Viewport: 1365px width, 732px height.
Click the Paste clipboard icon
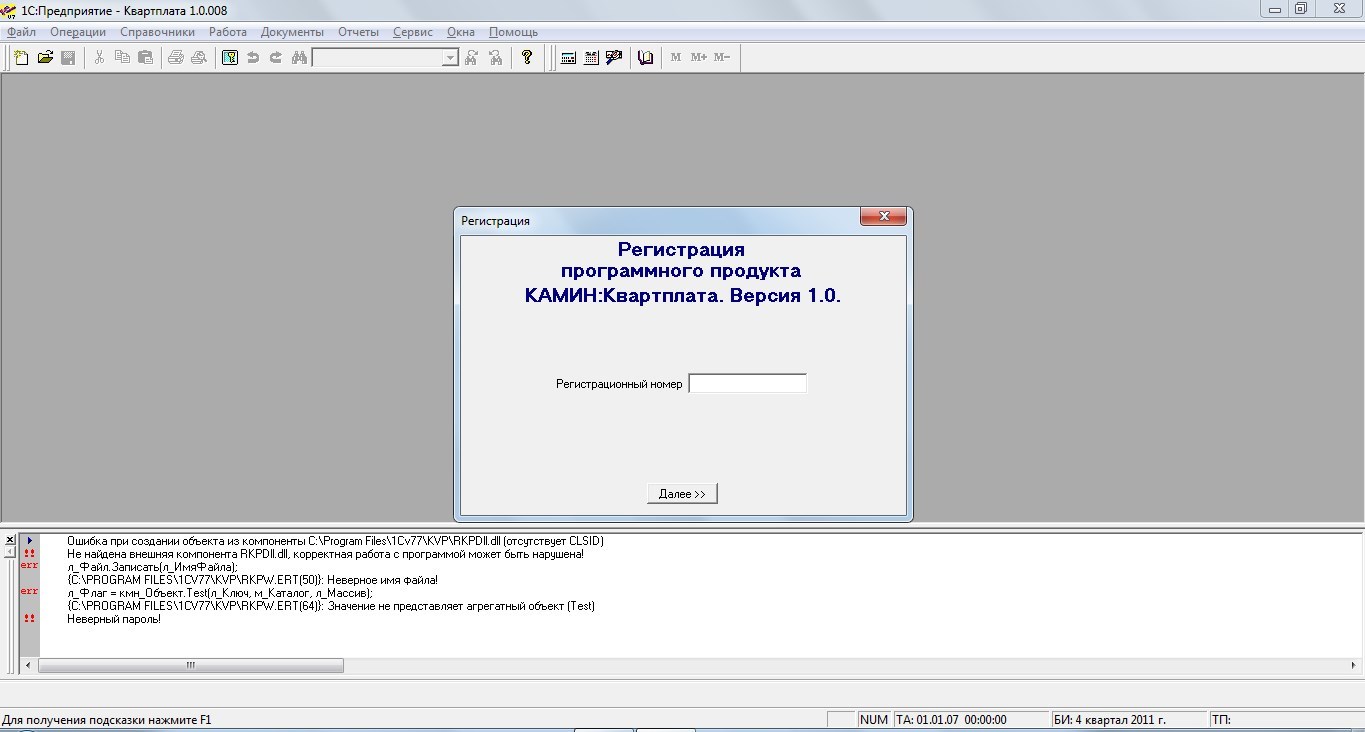[145, 58]
